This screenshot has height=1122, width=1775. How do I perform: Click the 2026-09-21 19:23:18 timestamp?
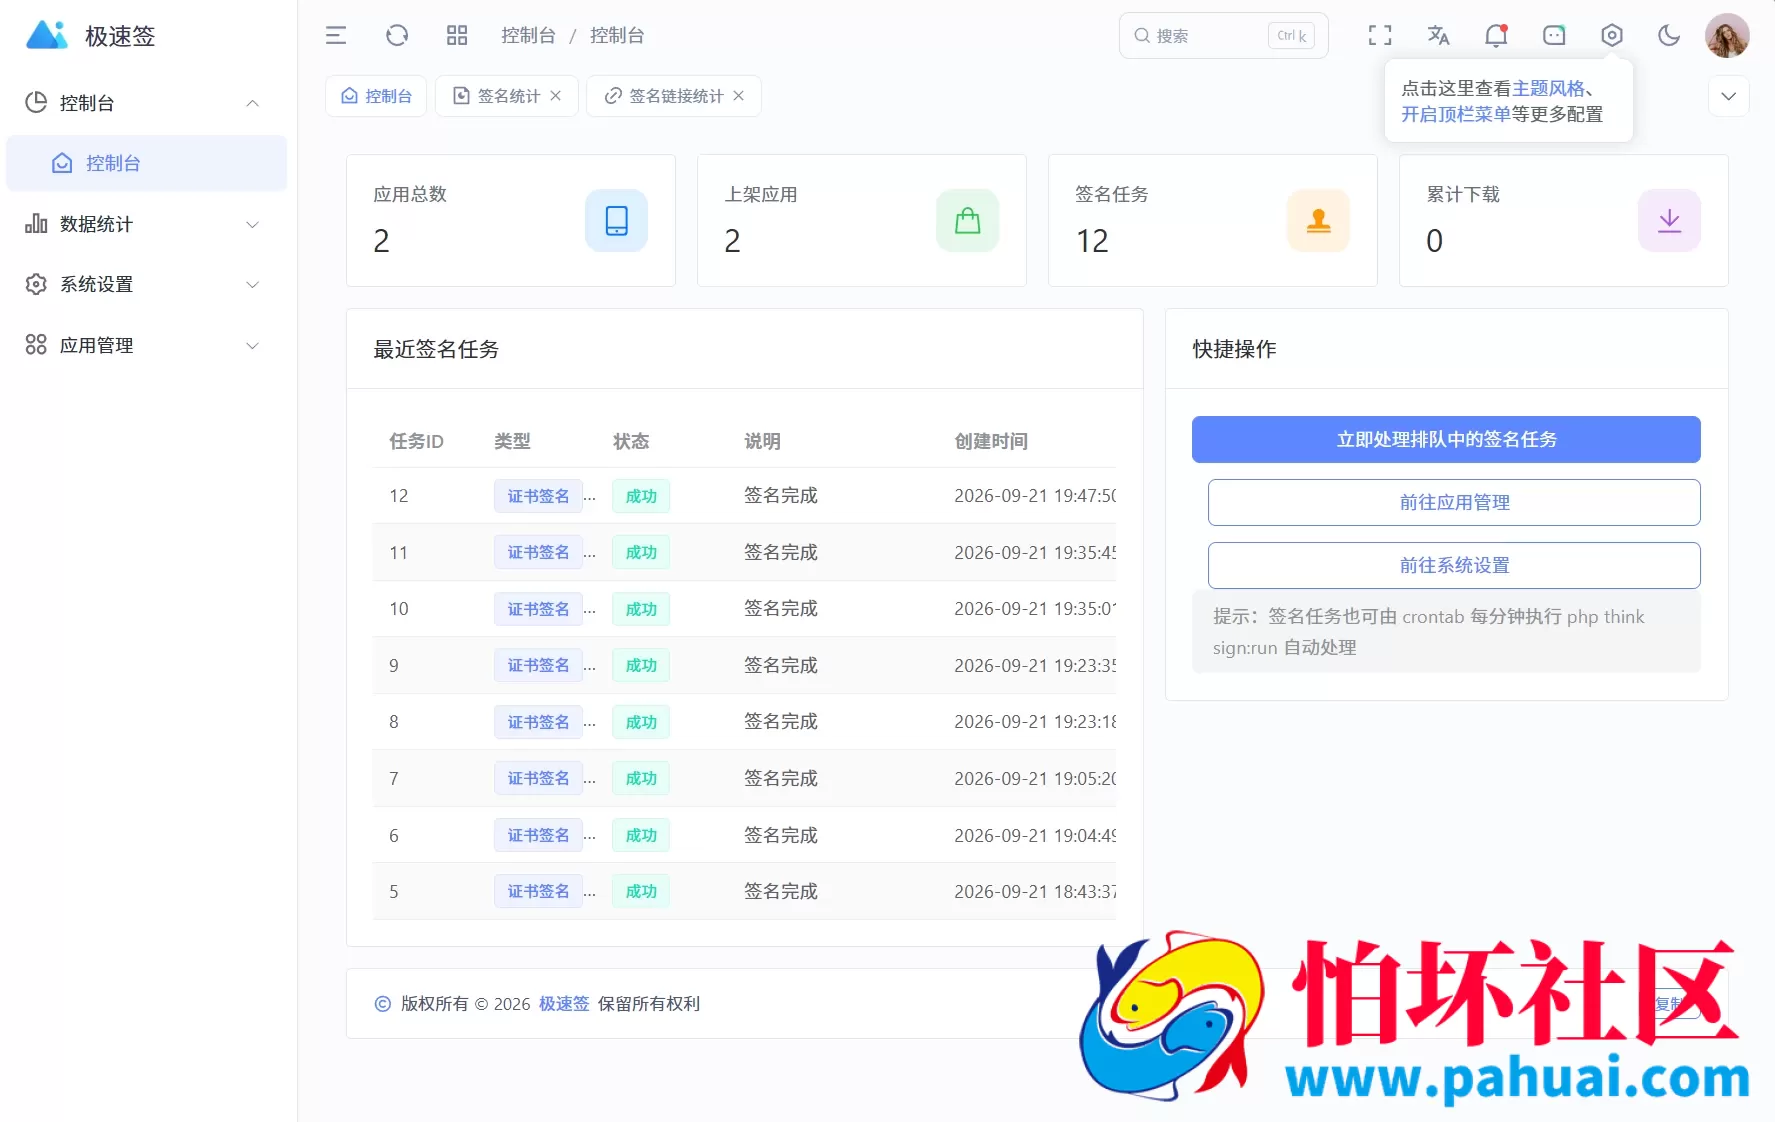pyautogui.click(x=1035, y=722)
